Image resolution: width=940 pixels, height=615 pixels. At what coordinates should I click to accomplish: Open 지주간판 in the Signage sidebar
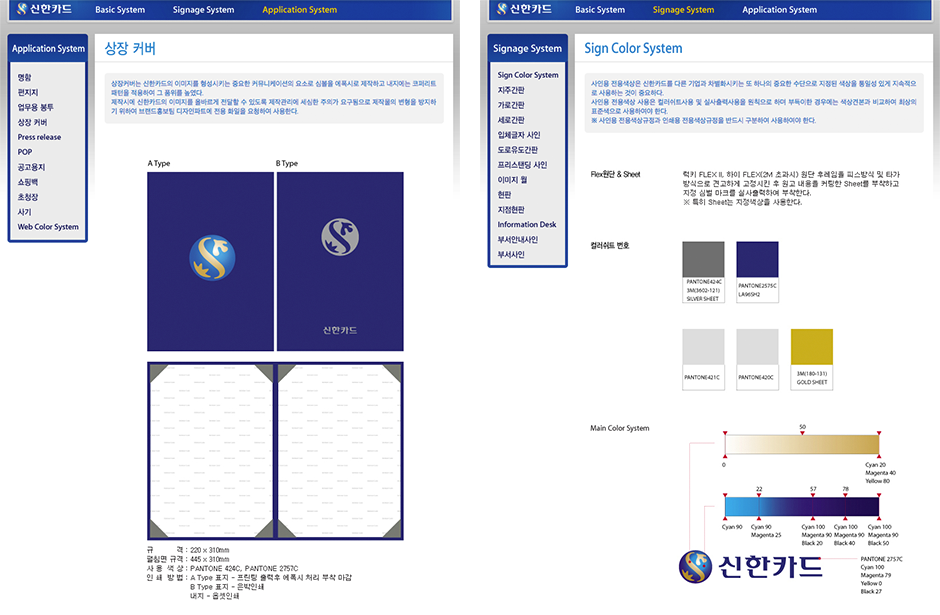click(511, 90)
